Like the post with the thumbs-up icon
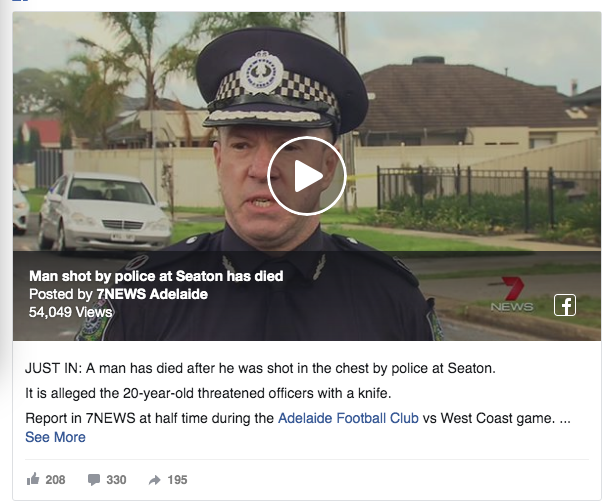Screen dimensions: 611x501 (33, 479)
